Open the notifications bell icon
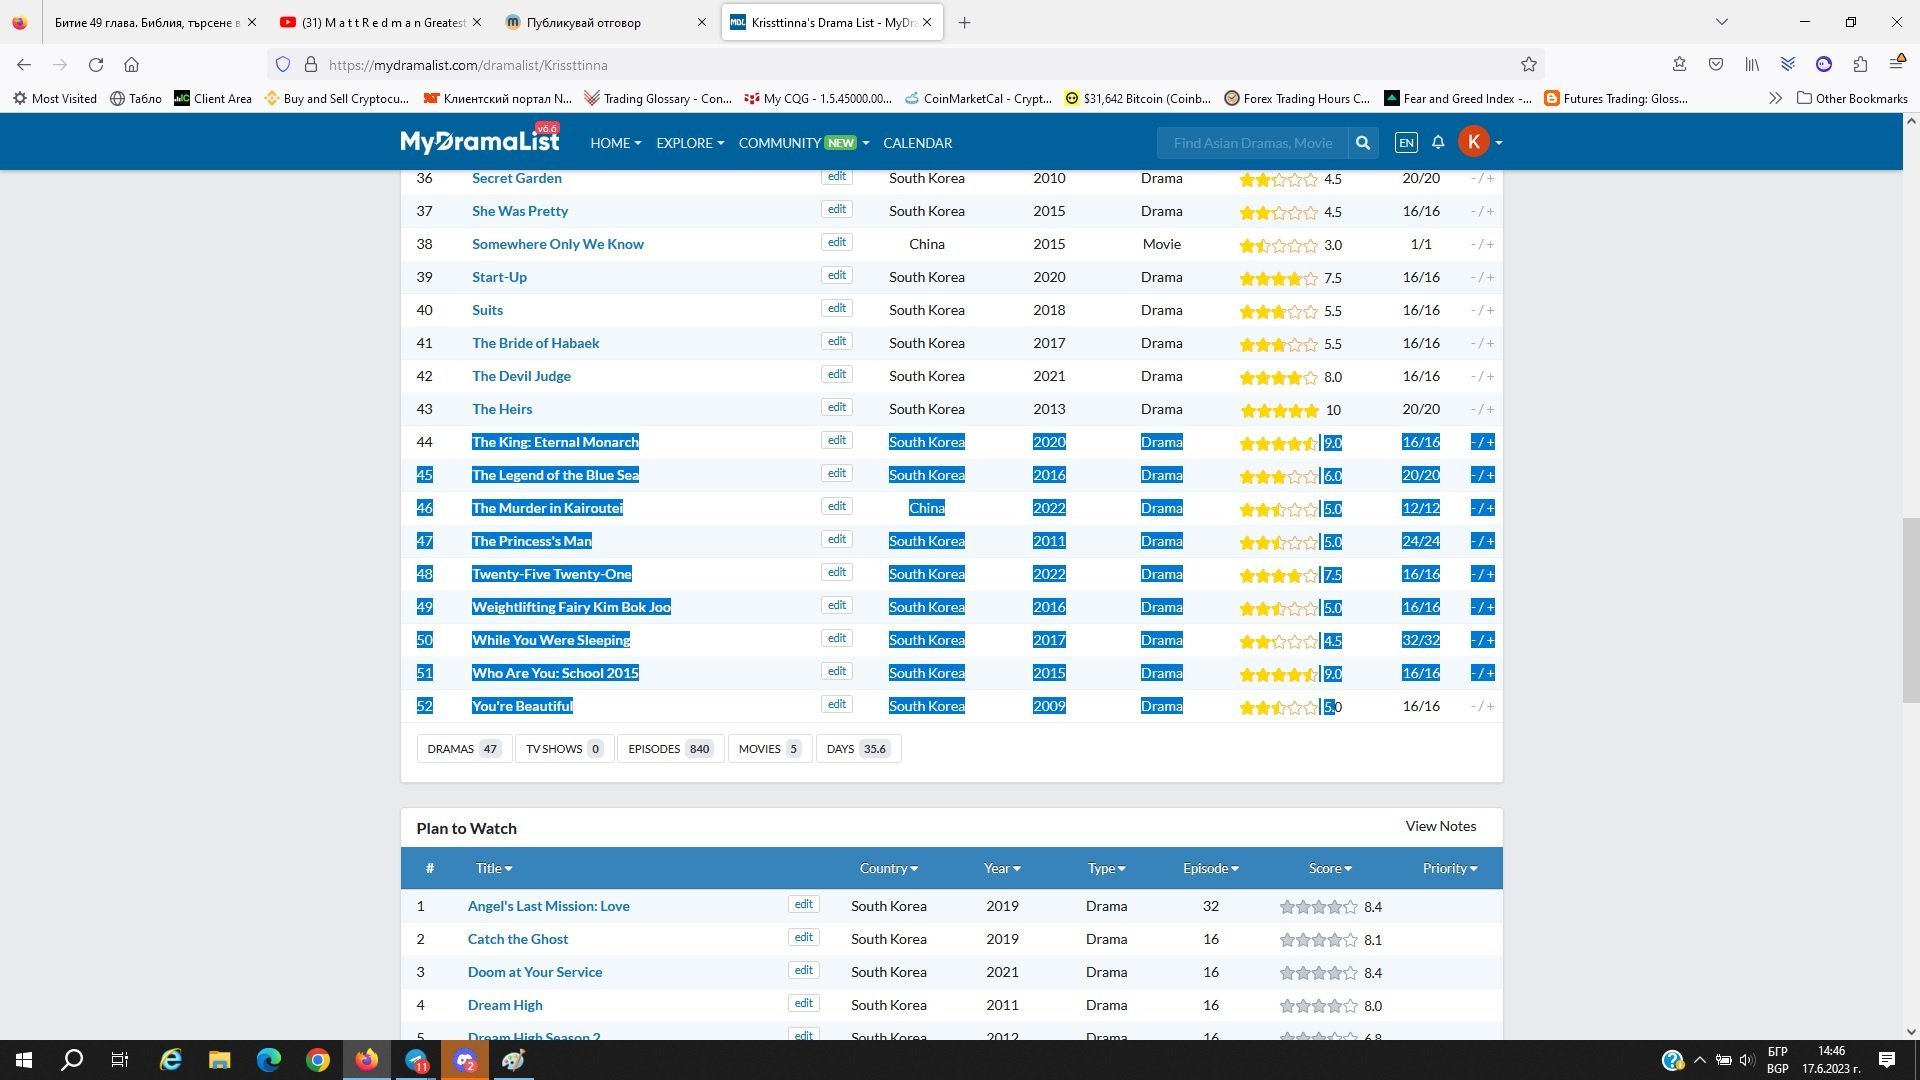The image size is (1920, 1080). click(x=1438, y=143)
